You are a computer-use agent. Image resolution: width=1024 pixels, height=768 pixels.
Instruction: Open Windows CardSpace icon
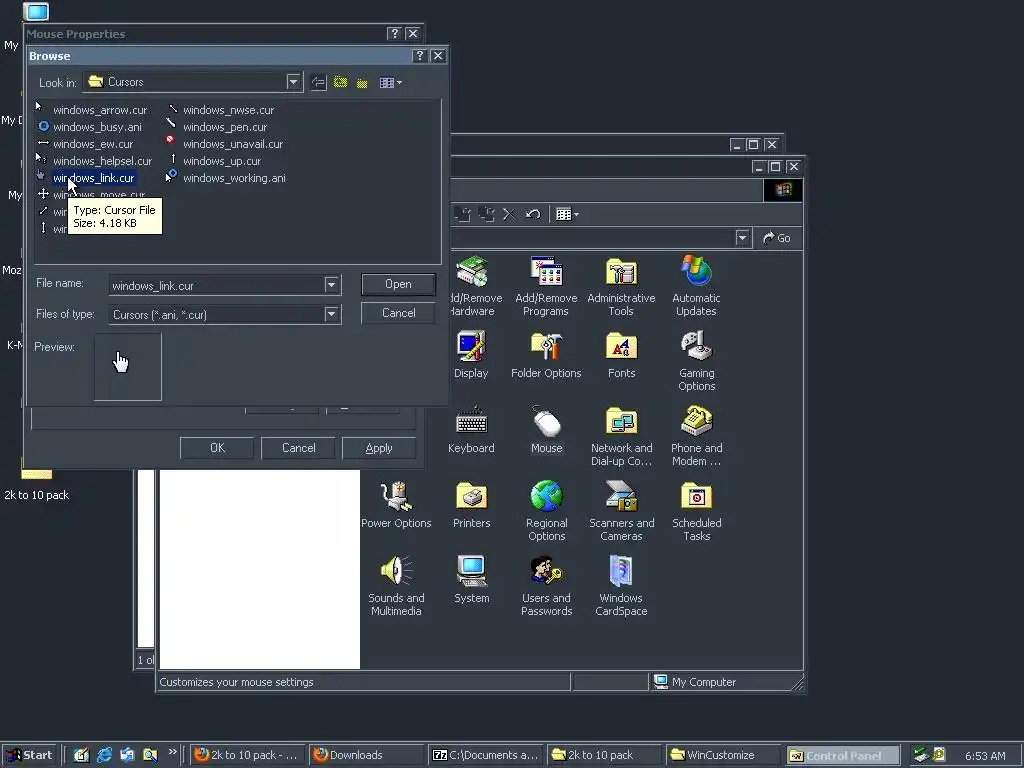(621, 586)
